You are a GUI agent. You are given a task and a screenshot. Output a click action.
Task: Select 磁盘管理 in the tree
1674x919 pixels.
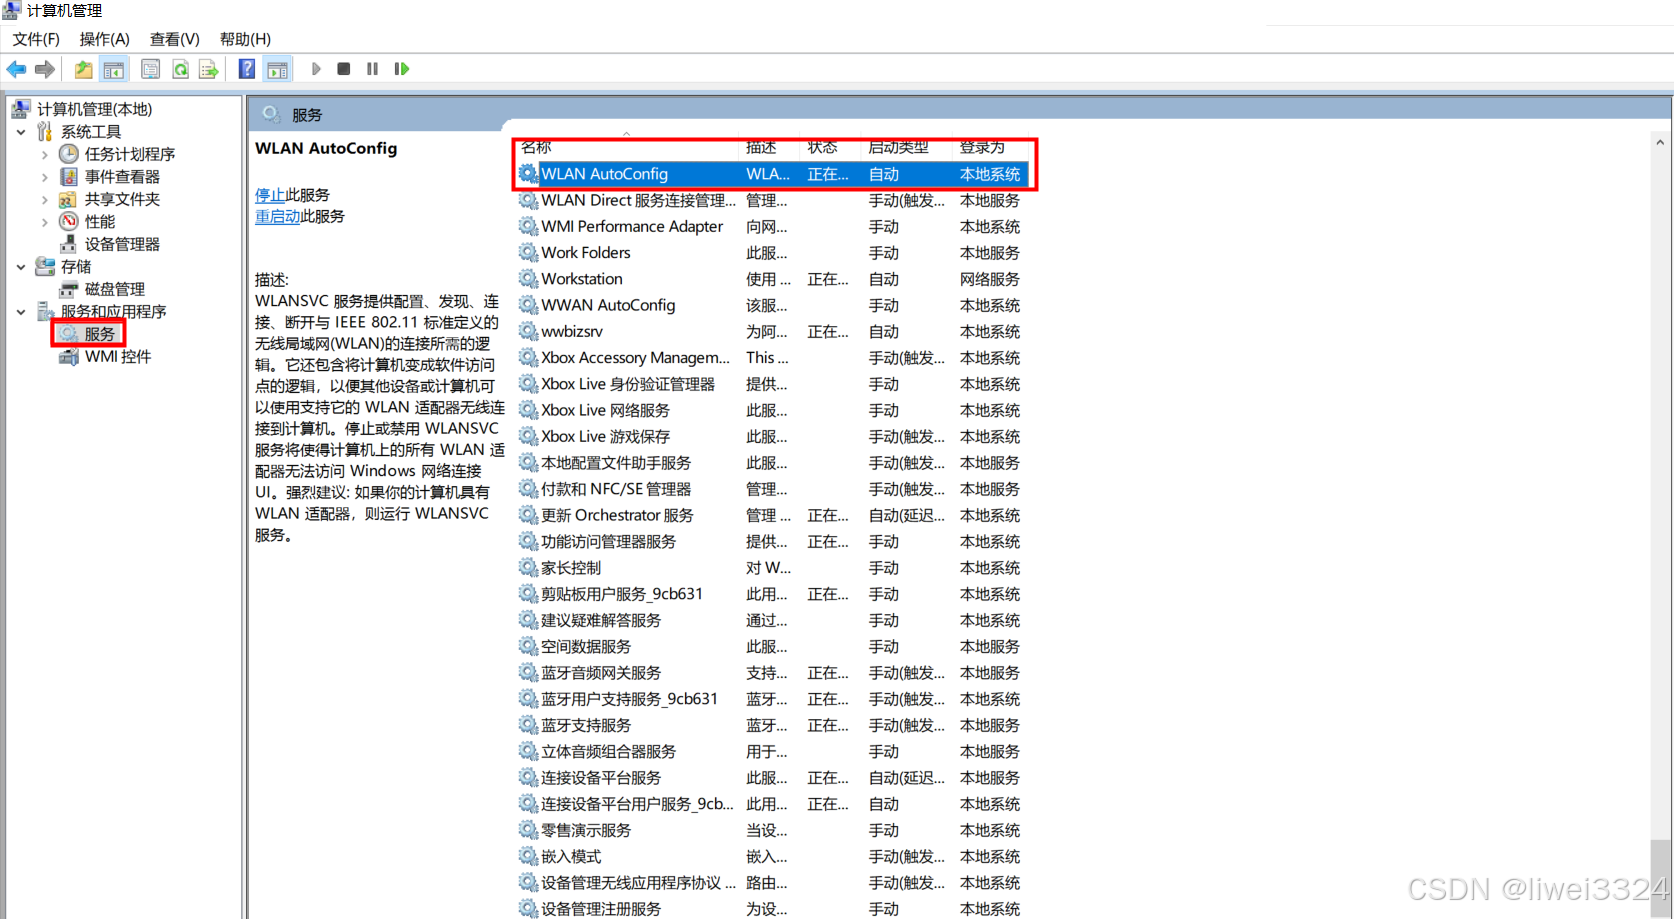point(115,289)
